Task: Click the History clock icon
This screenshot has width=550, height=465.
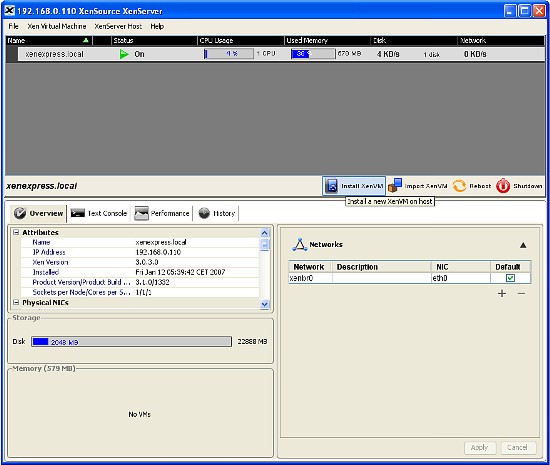Action: 204,213
